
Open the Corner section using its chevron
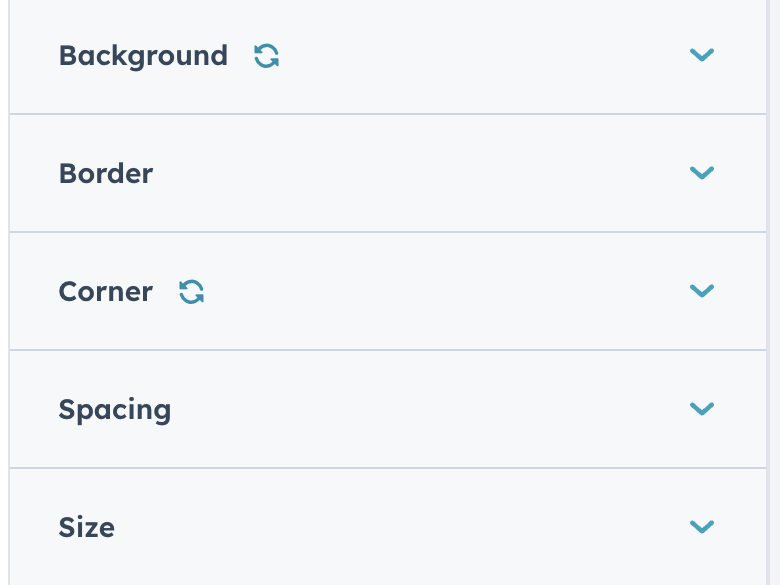point(702,291)
